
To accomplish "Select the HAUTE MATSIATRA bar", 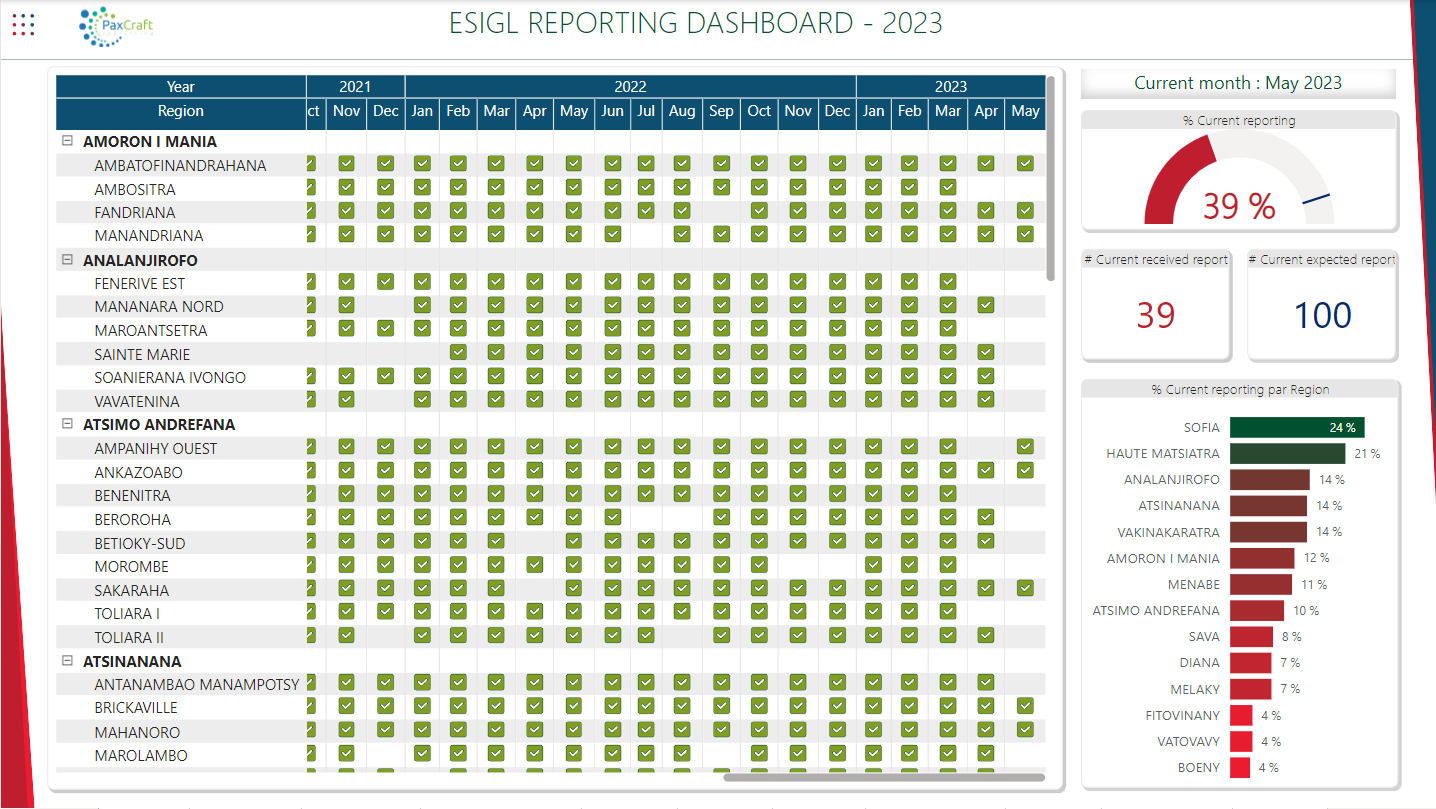I will click(x=1289, y=453).
